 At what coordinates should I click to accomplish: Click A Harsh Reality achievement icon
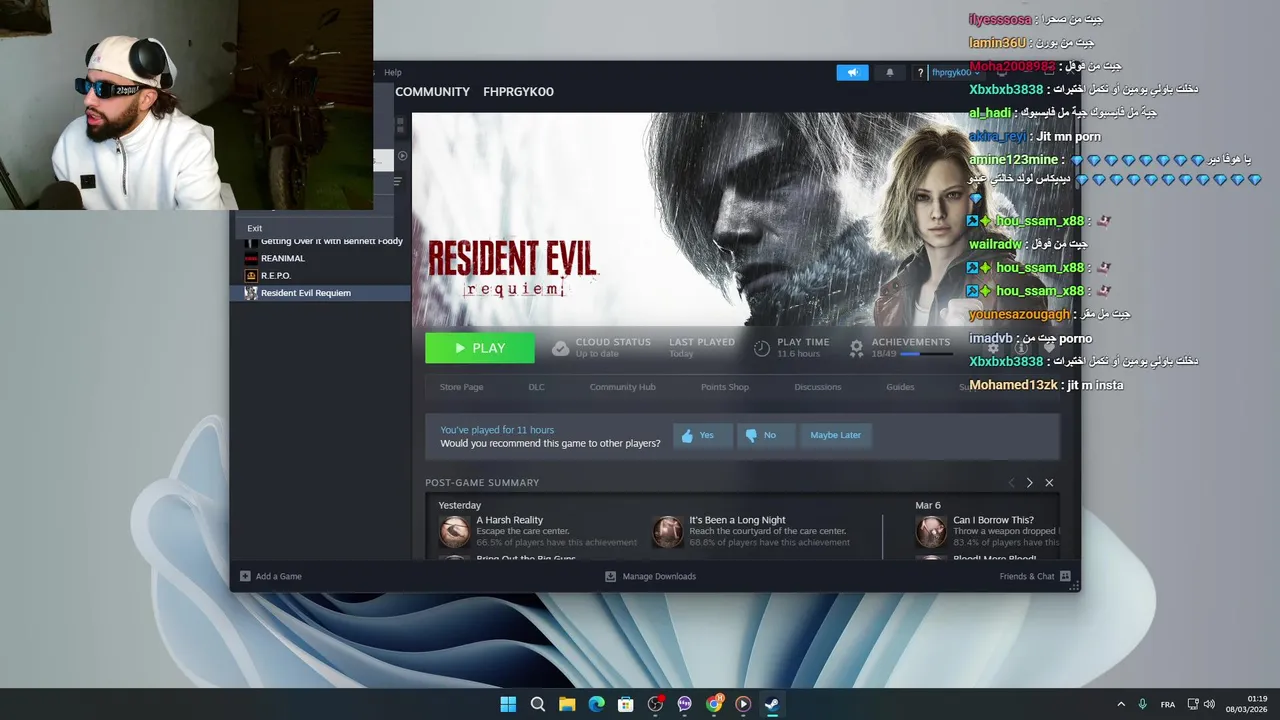[x=455, y=532]
